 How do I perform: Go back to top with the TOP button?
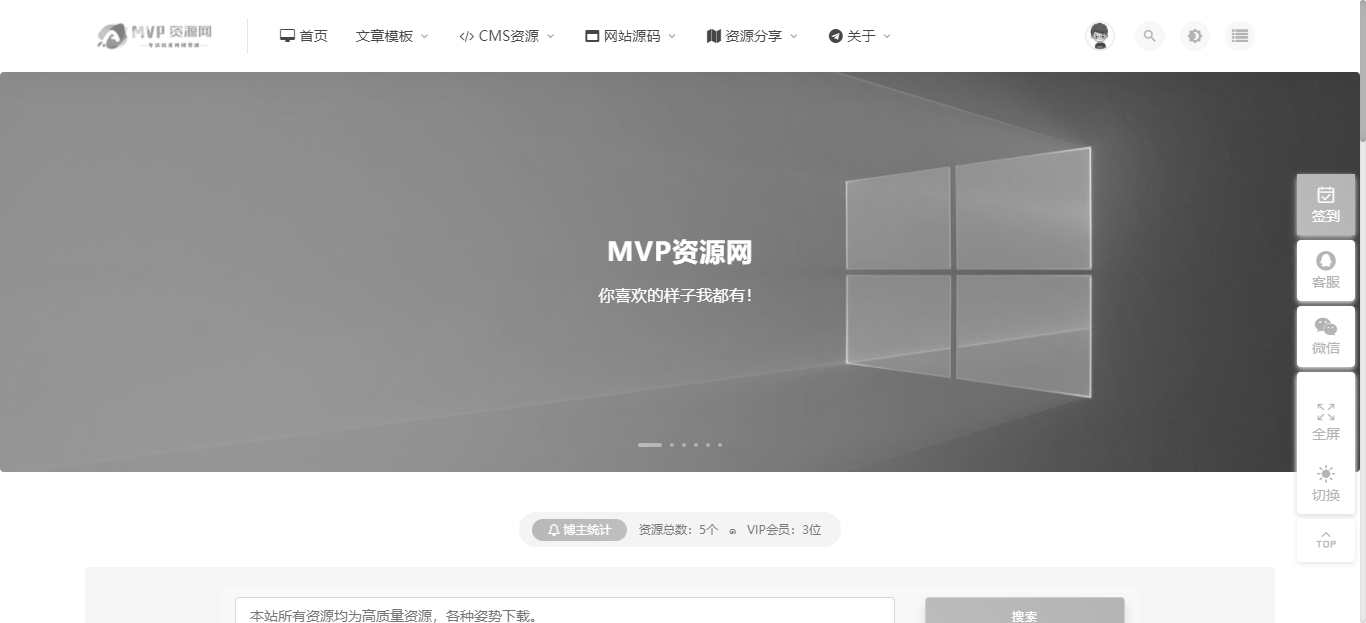tap(1326, 540)
